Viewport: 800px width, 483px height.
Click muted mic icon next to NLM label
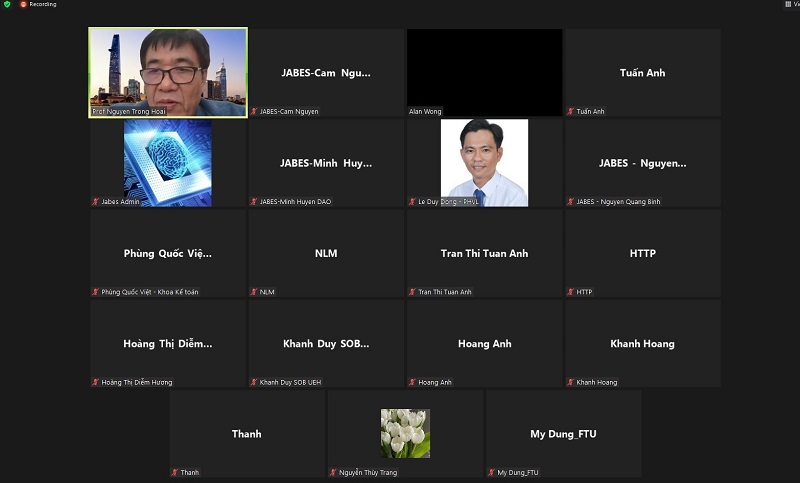pos(254,292)
